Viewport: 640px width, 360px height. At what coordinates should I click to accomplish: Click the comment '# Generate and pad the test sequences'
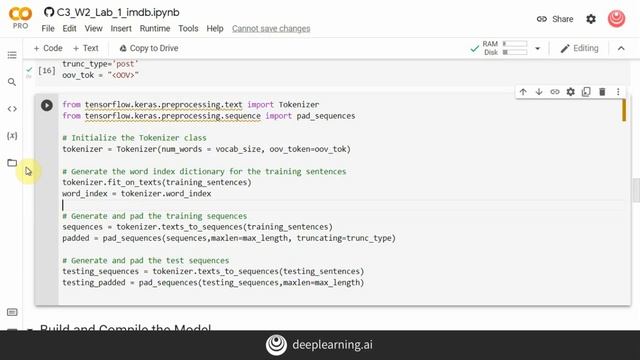pos(146,260)
